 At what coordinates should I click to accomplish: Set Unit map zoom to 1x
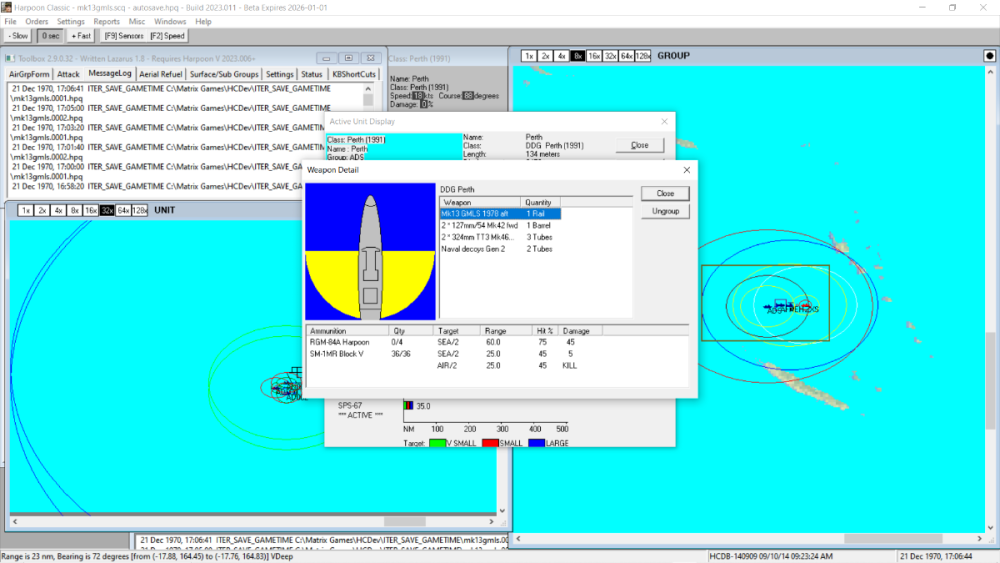coord(26,210)
